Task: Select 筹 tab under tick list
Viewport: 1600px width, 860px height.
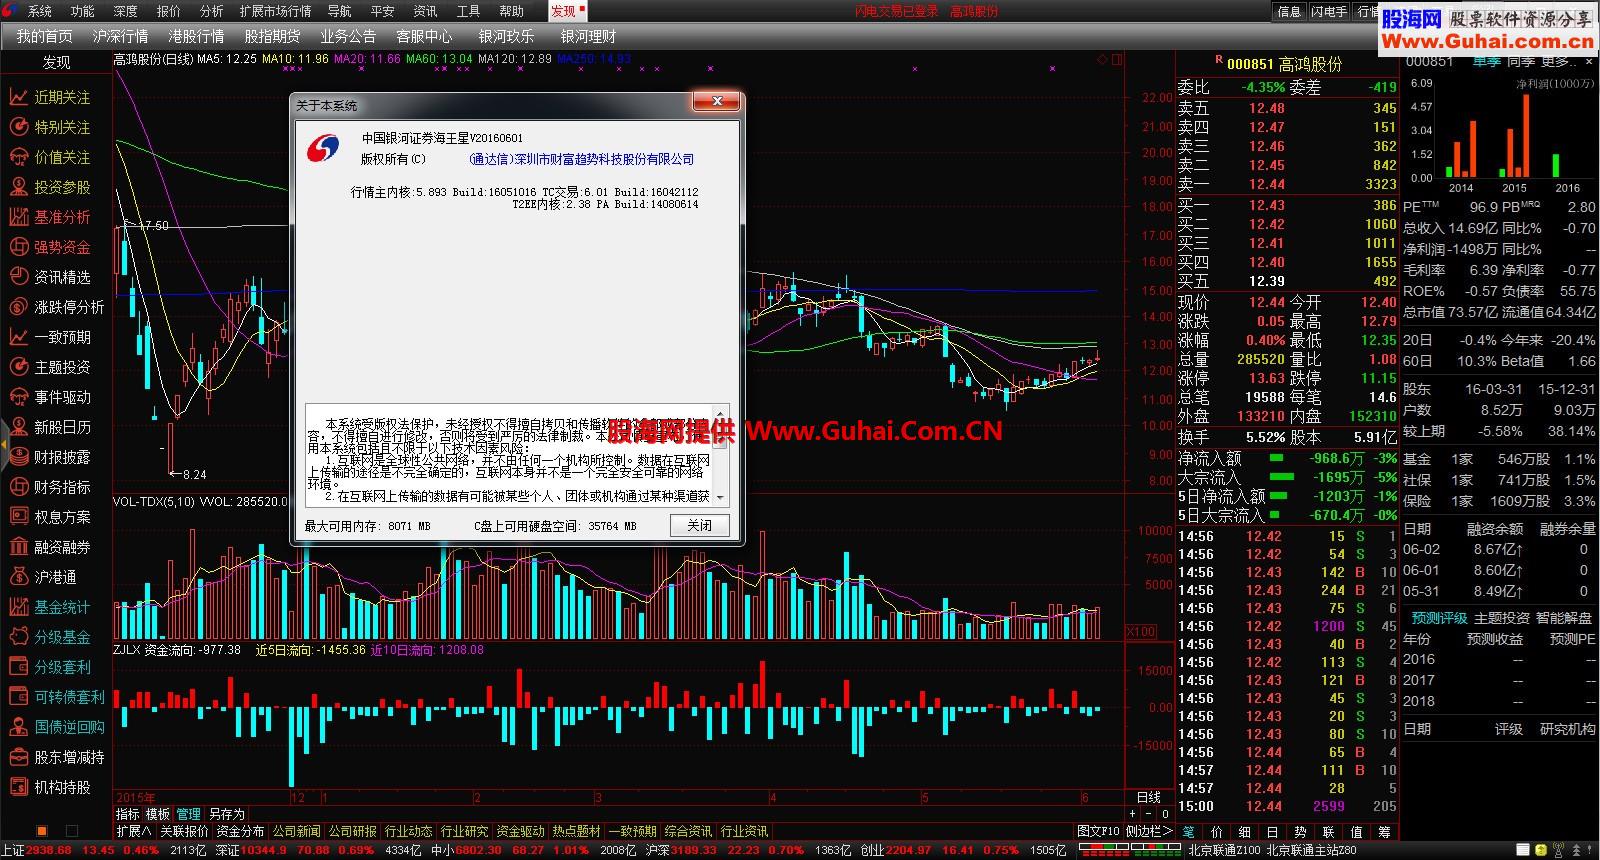Action: [x=1384, y=831]
